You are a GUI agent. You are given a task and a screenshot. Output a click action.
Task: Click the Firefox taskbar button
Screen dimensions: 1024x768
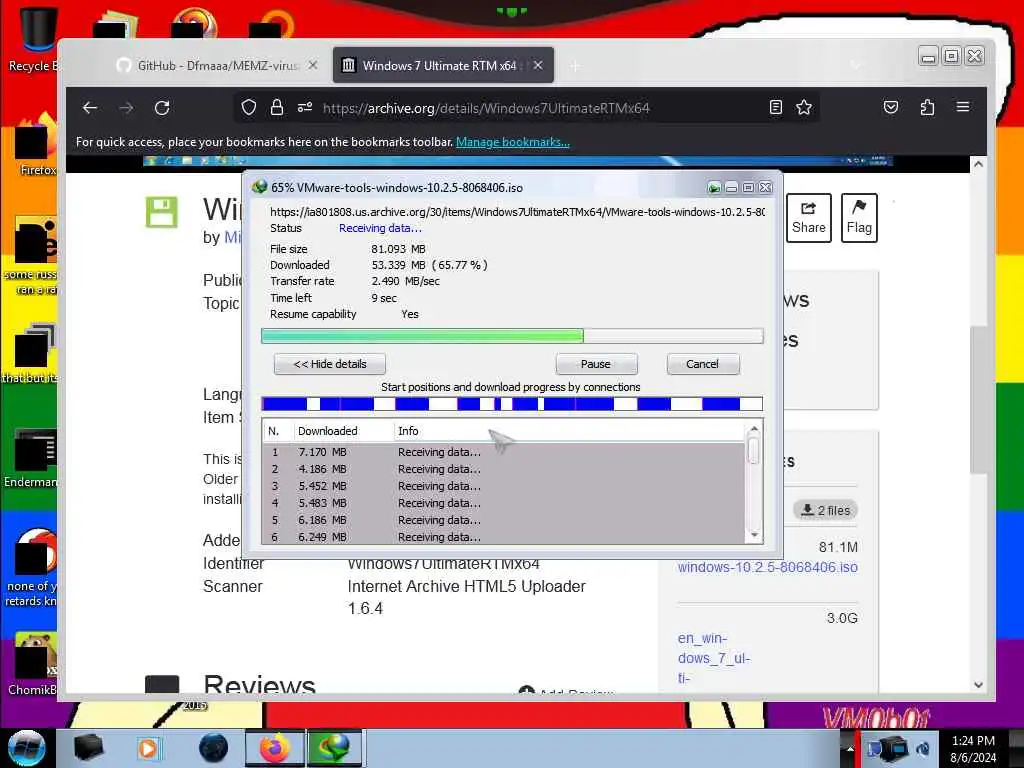(274, 748)
